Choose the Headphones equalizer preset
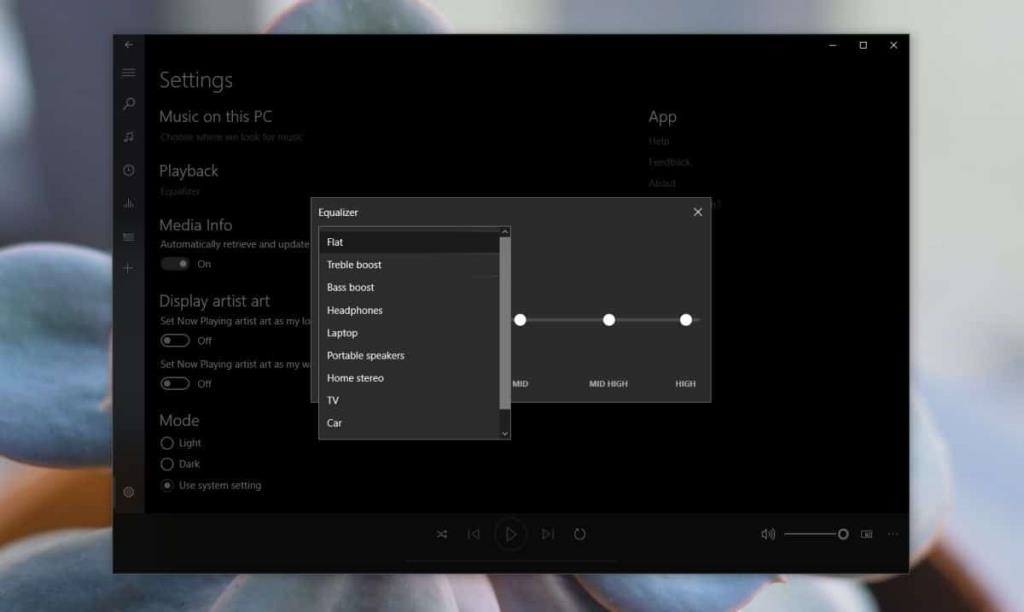Image resolution: width=1024 pixels, height=612 pixels. coord(353,310)
